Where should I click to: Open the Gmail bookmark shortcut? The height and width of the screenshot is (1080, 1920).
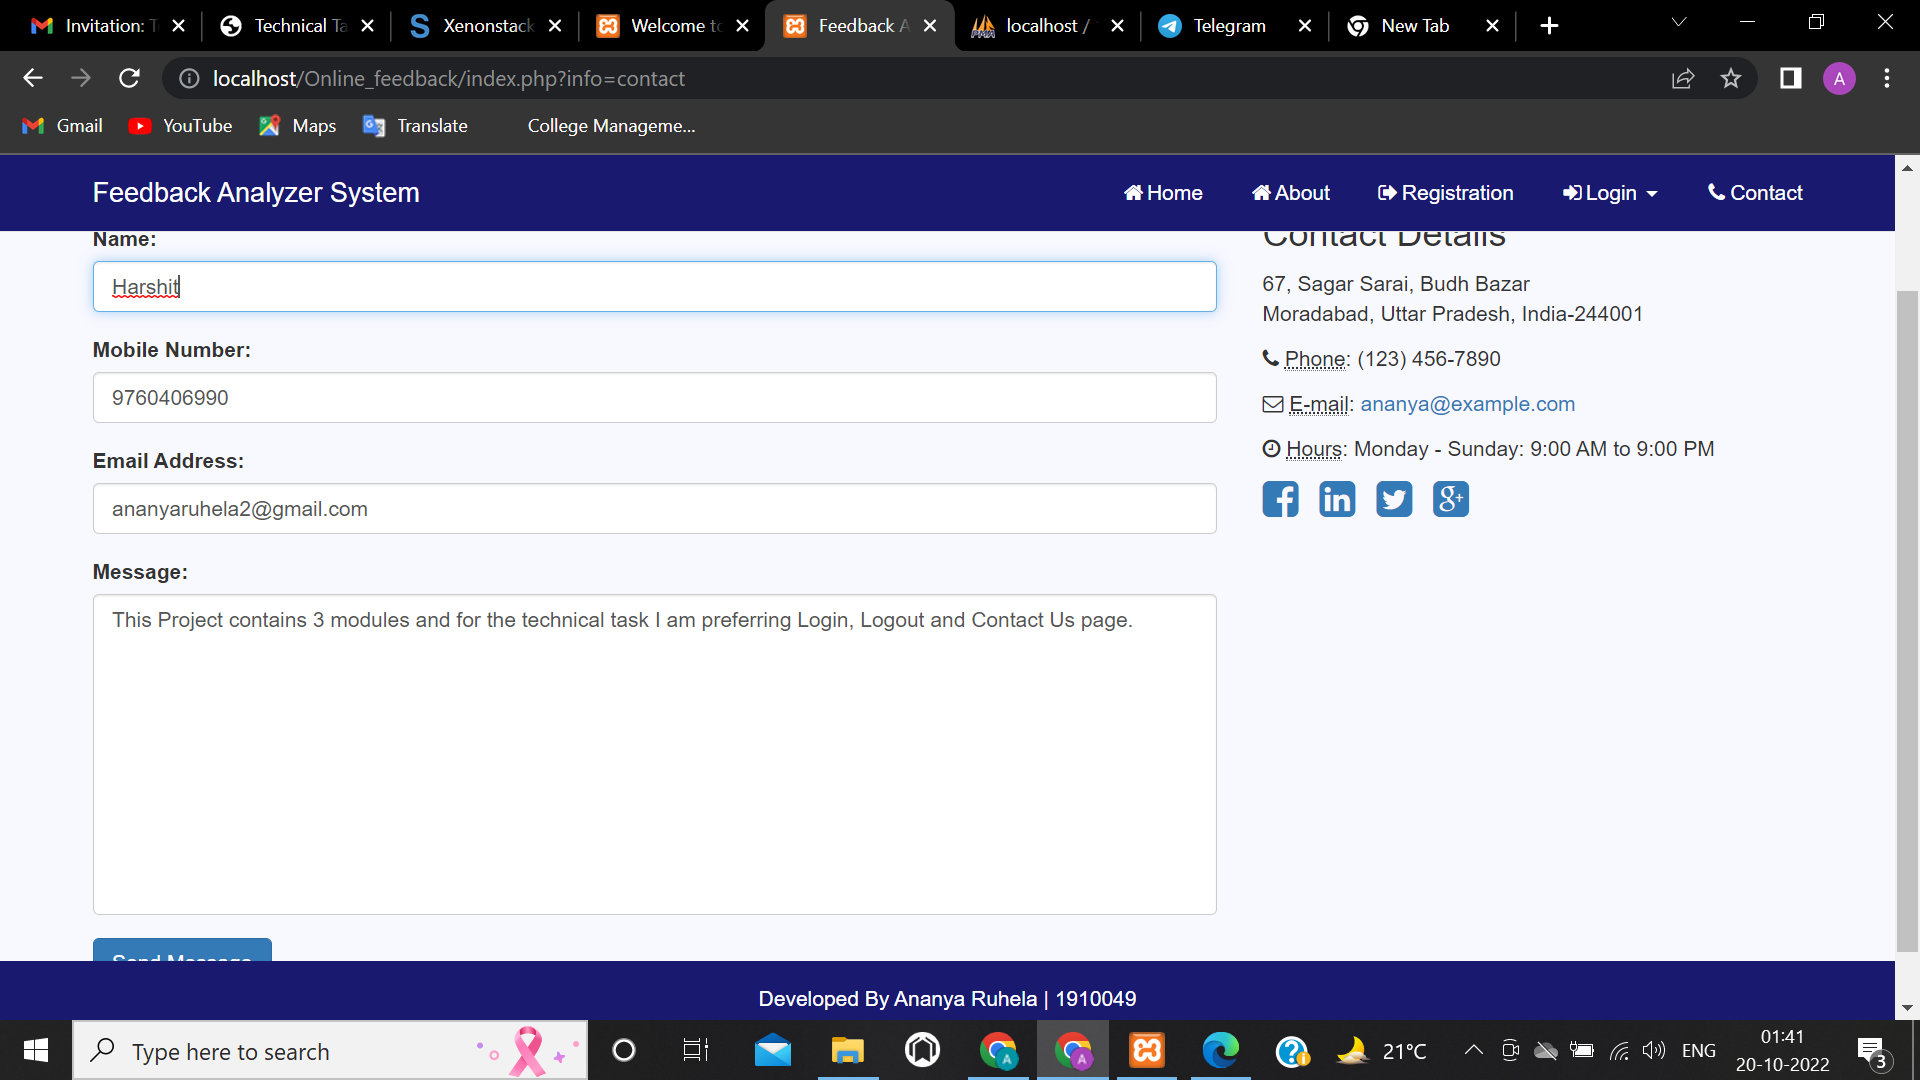[62, 125]
